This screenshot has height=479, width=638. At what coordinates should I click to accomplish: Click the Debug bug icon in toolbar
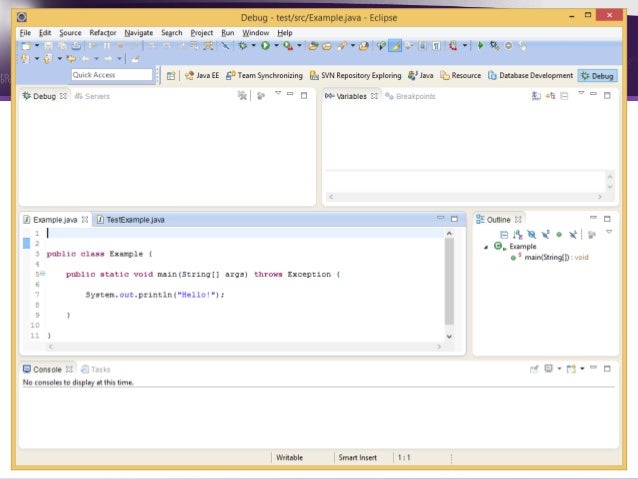pyautogui.click(x=241, y=46)
